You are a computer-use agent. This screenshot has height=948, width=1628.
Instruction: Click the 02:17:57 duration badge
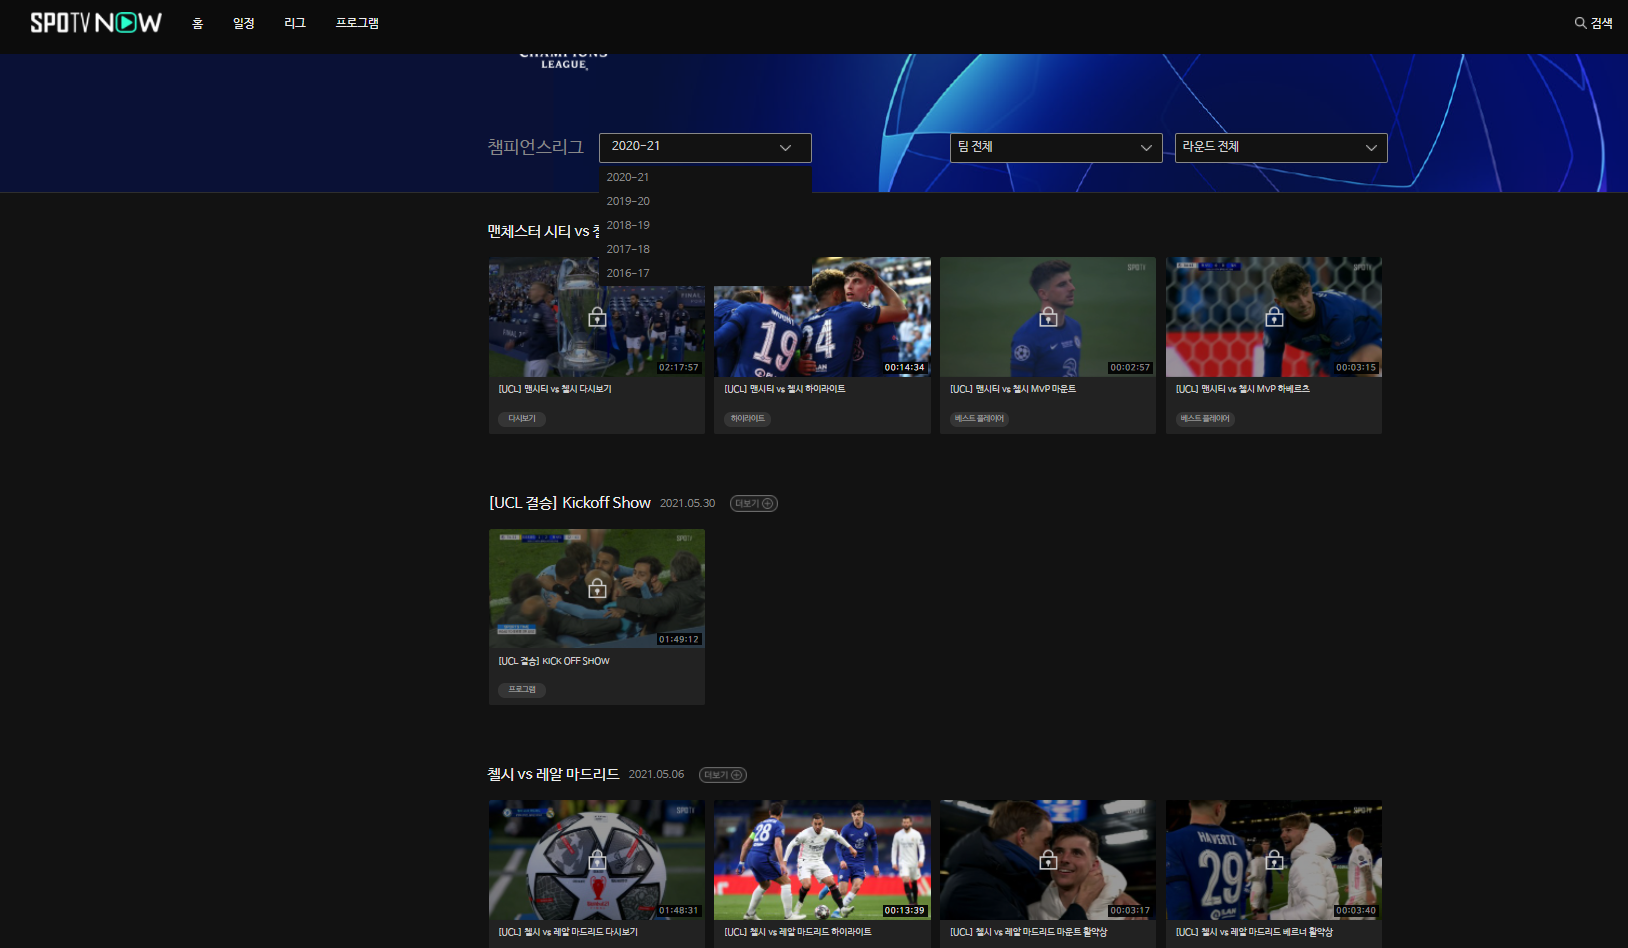tap(679, 368)
